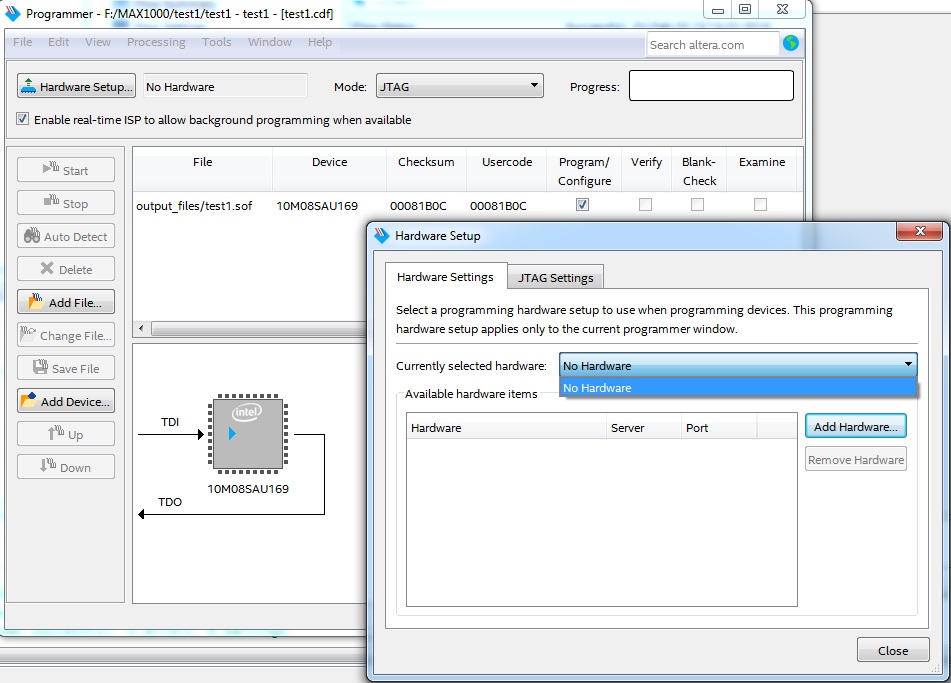The width and height of the screenshot is (951, 683).
Task: Click Add Hardware button
Action: click(x=855, y=426)
